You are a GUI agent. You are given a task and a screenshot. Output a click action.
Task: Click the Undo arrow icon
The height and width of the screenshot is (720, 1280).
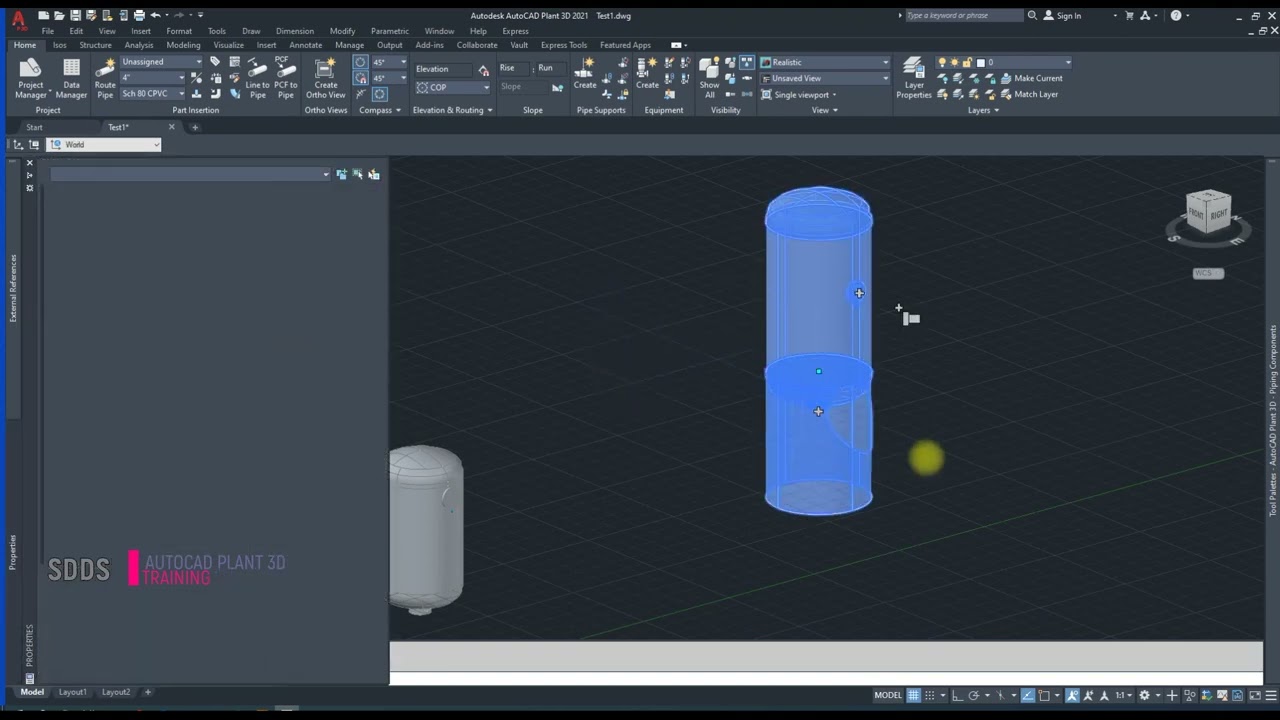[155, 15]
